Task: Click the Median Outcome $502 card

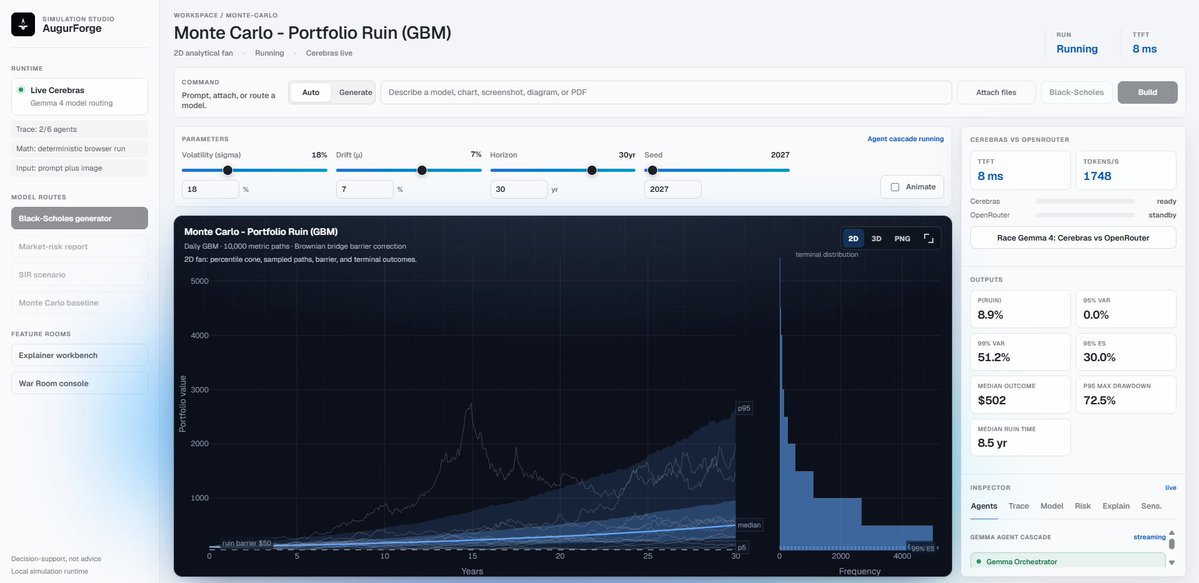Action: (1020, 395)
